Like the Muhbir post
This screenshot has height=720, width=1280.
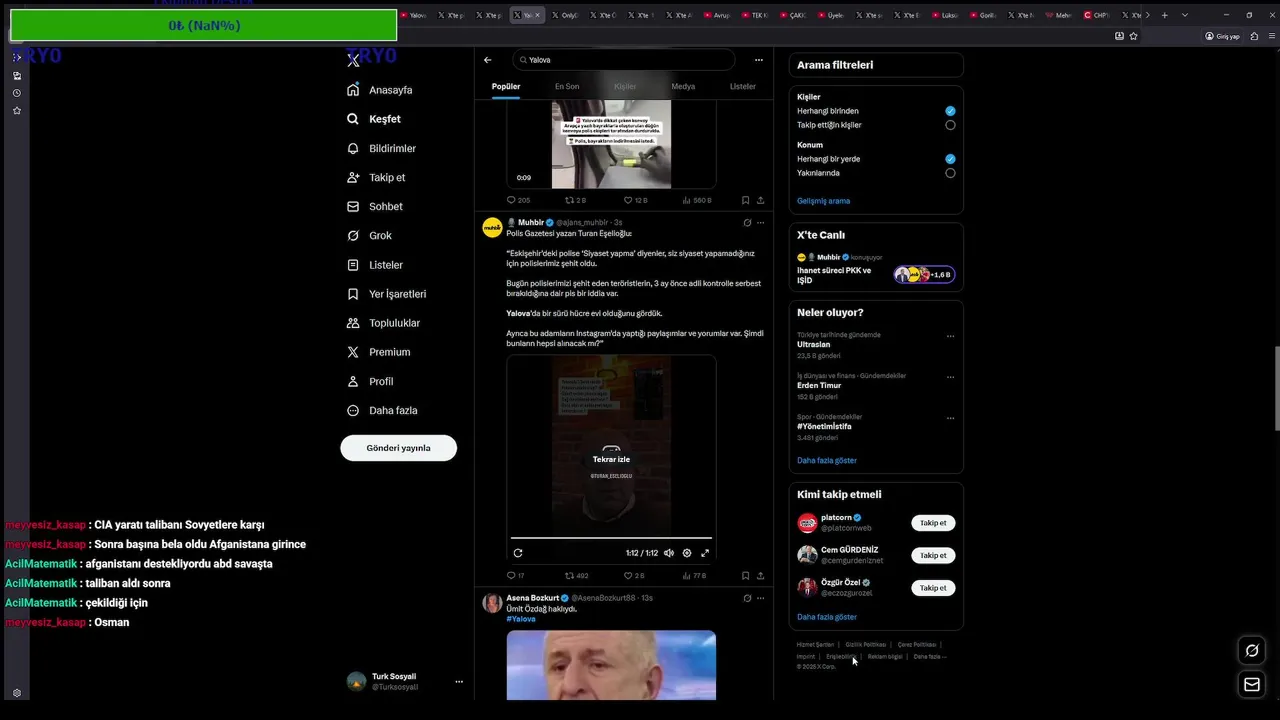pos(634,576)
